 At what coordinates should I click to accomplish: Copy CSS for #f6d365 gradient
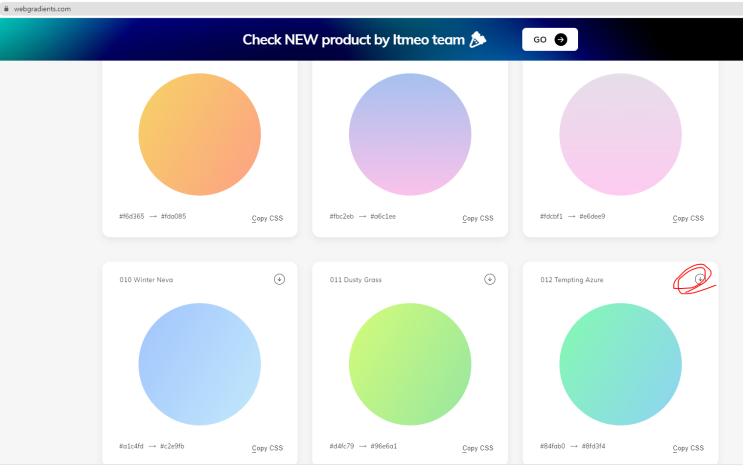(x=267, y=218)
